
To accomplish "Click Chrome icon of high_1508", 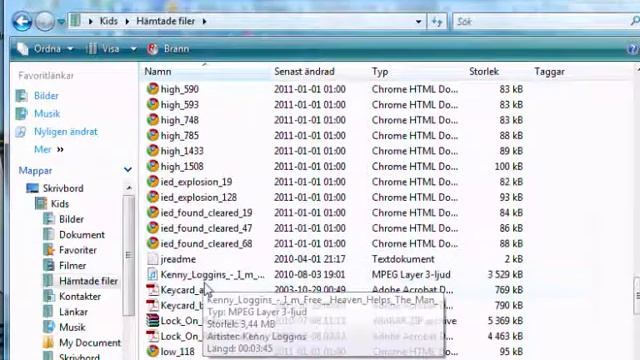I will (x=153, y=166).
